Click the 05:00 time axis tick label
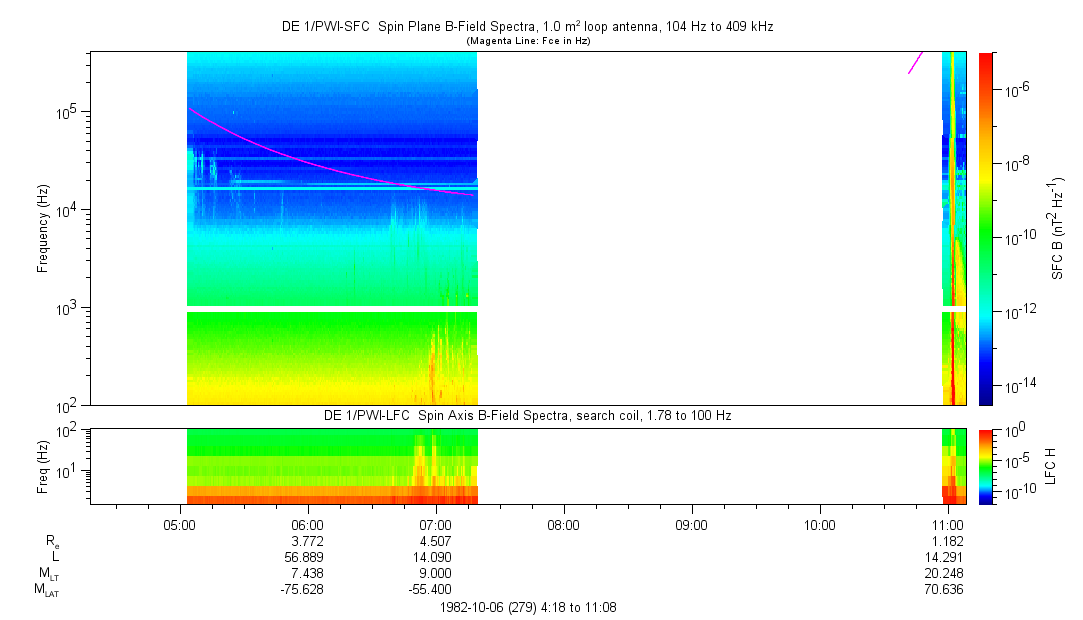The height and width of the screenshot is (620, 1083). (x=179, y=524)
